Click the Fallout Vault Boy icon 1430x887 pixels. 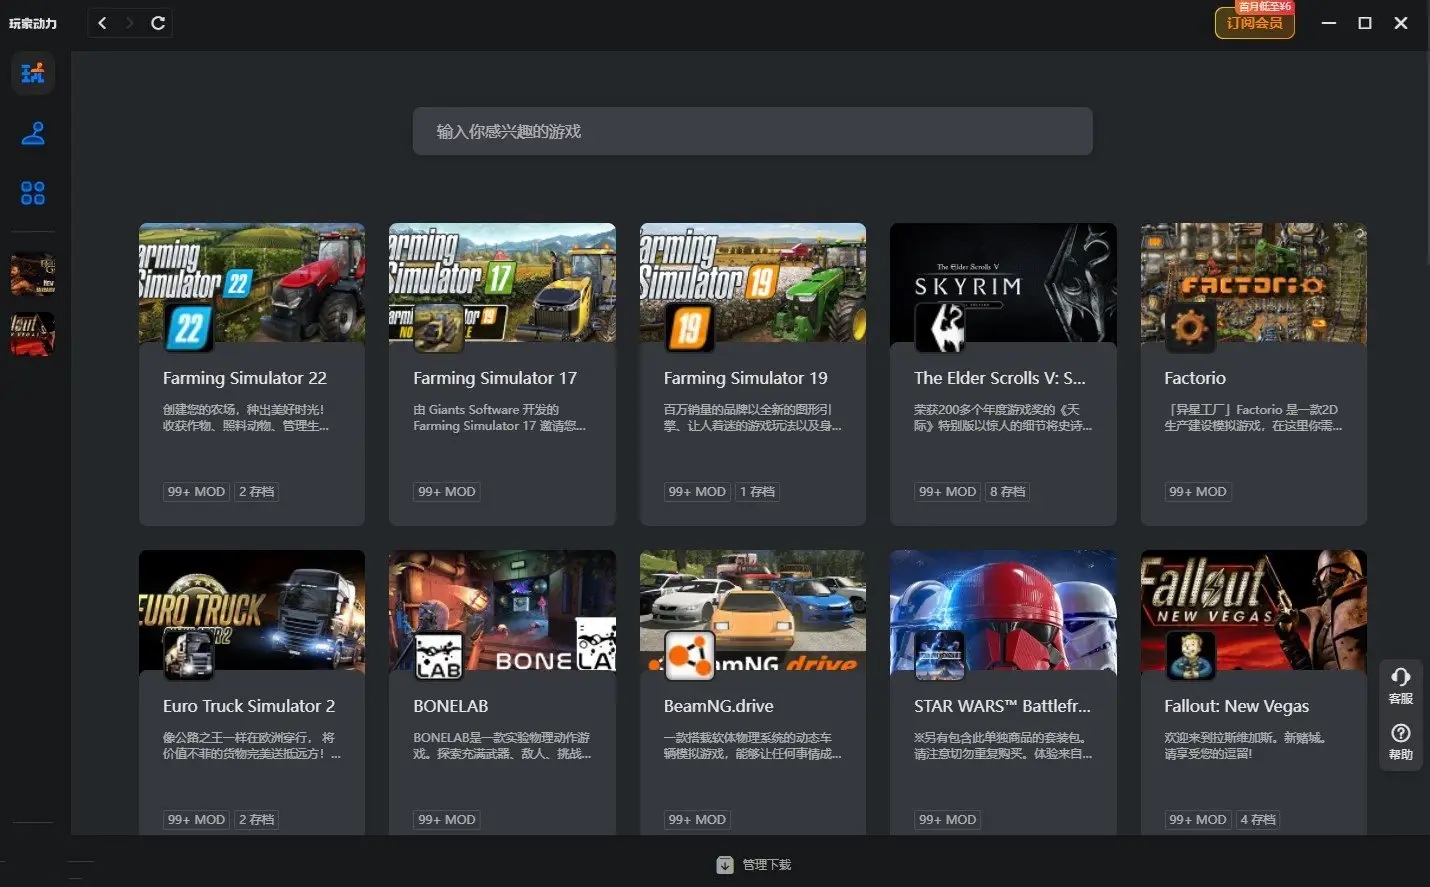(x=1190, y=654)
